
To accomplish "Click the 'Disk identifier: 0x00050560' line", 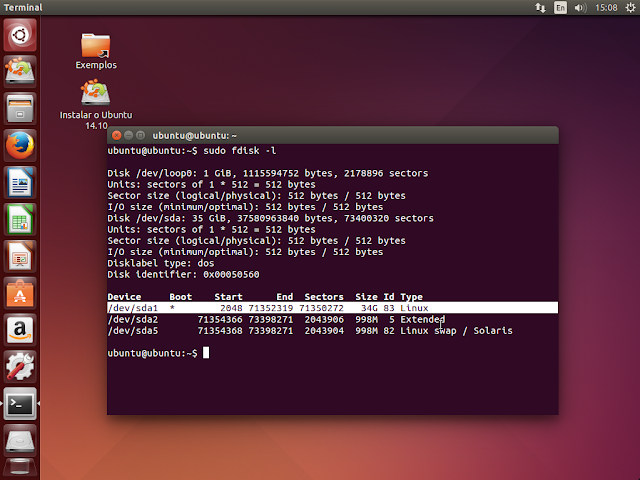I will (x=183, y=274).
